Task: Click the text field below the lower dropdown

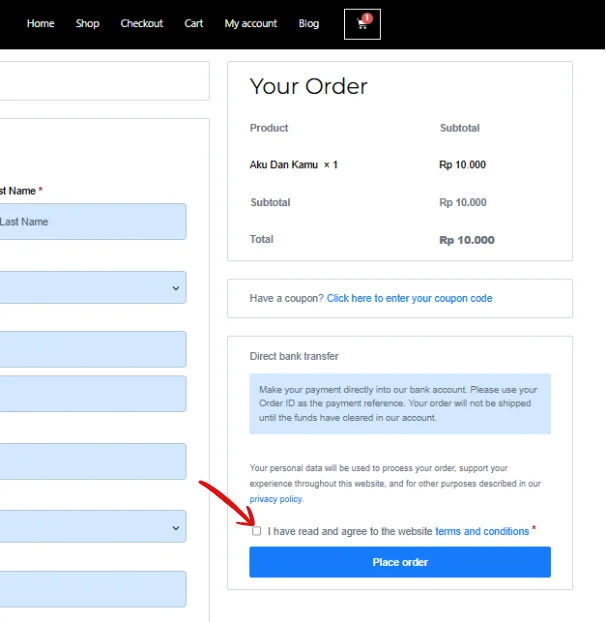Action: [x=92, y=589]
